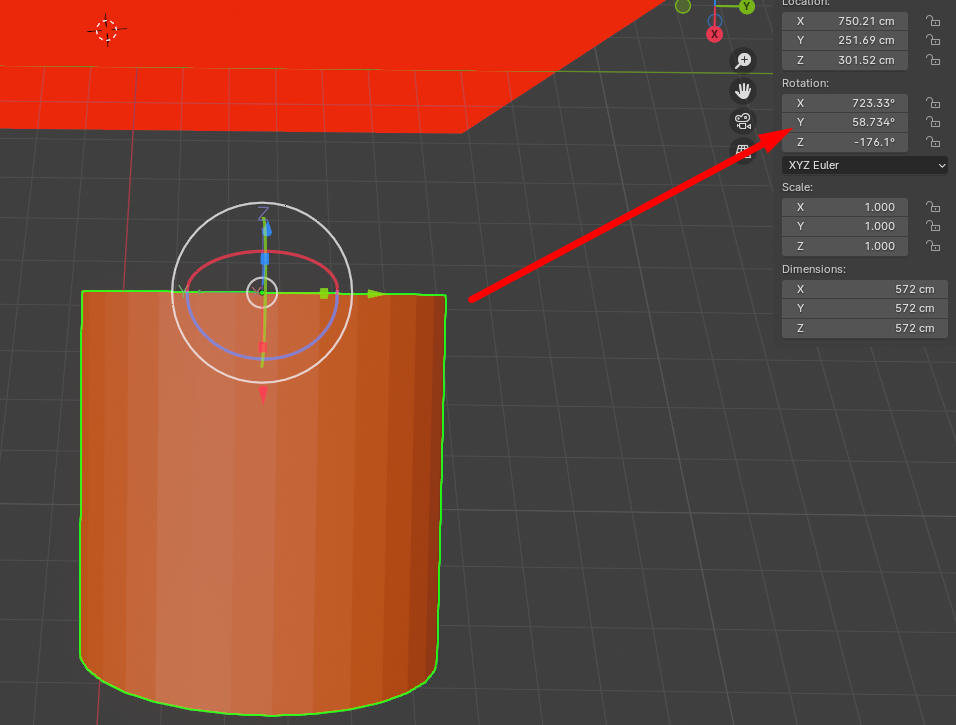Toggle lock on Scale Y
956x725 pixels.
pyautogui.click(x=933, y=226)
